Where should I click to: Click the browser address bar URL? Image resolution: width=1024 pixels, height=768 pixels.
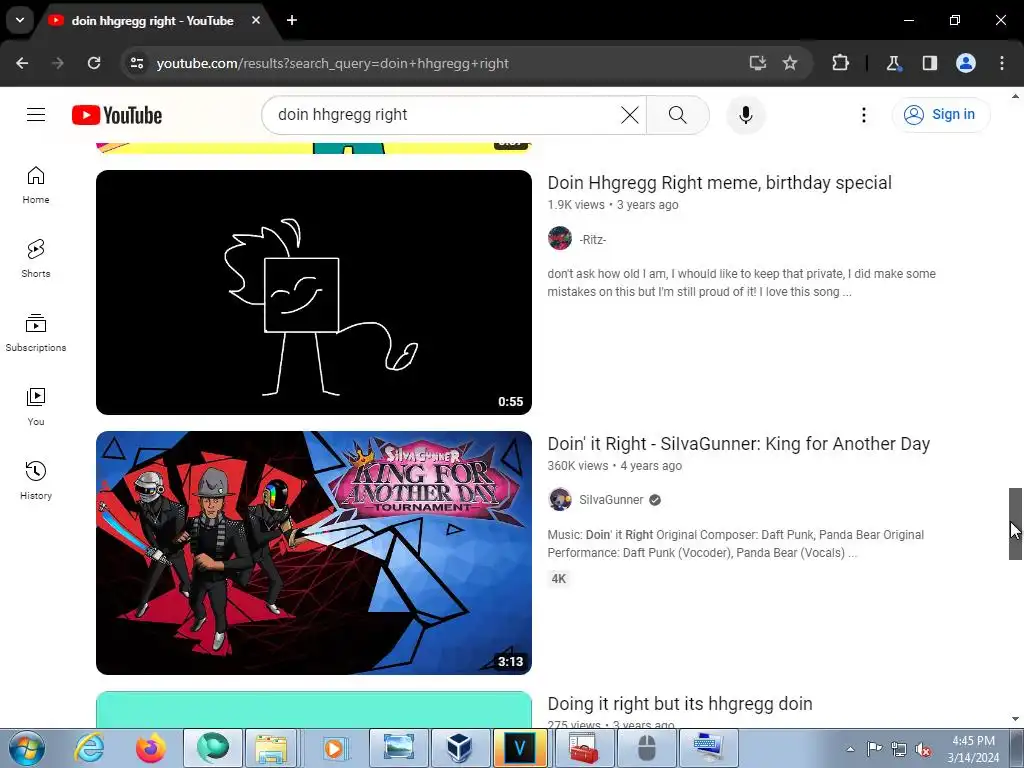(x=332, y=63)
